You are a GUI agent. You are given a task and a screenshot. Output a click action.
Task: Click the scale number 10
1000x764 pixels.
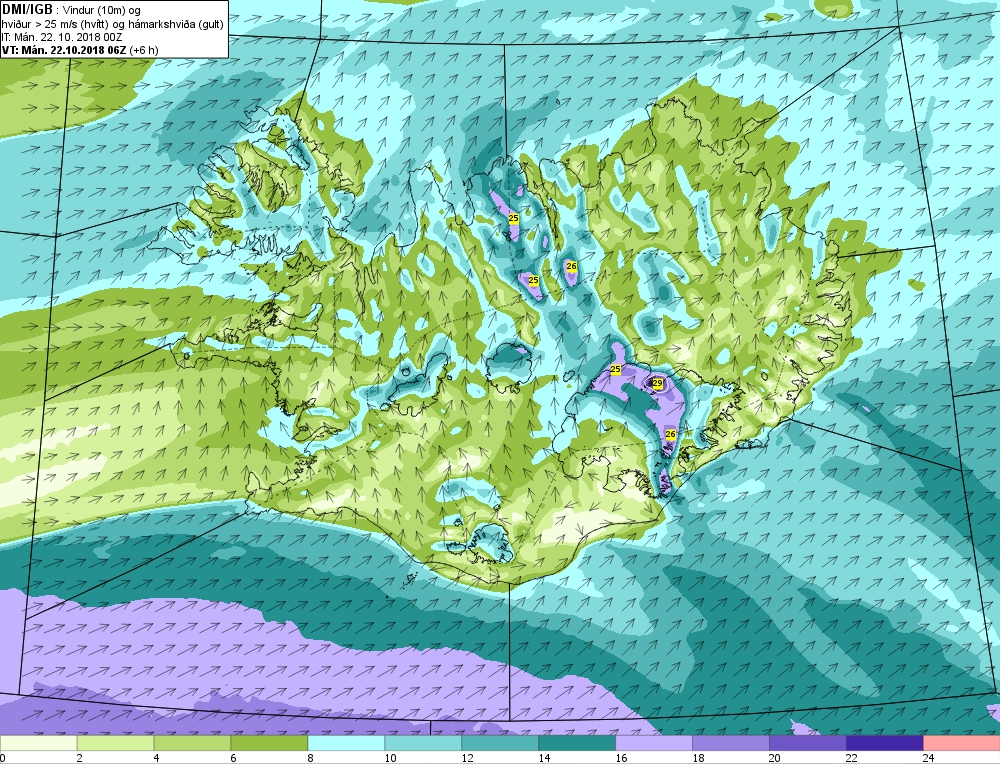pyautogui.click(x=390, y=758)
